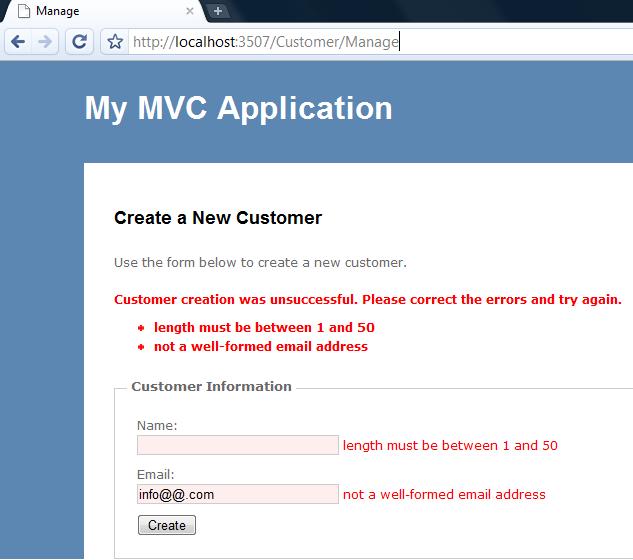Click the 'Customer creation was unsuccessful' error message
633x560 pixels.
pos(368,300)
